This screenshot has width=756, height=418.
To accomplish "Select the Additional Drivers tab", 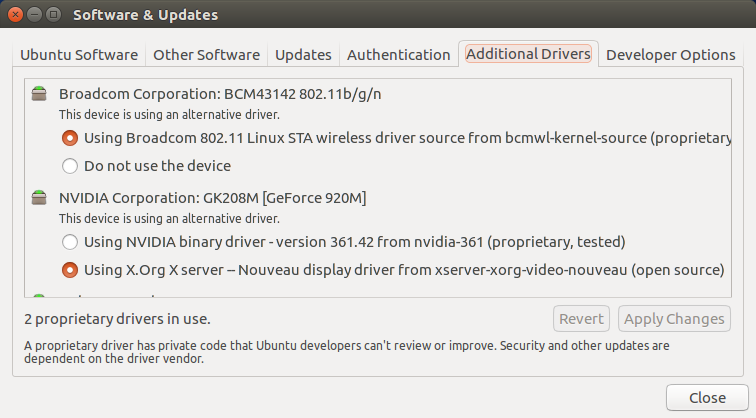I will click(528, 54).
